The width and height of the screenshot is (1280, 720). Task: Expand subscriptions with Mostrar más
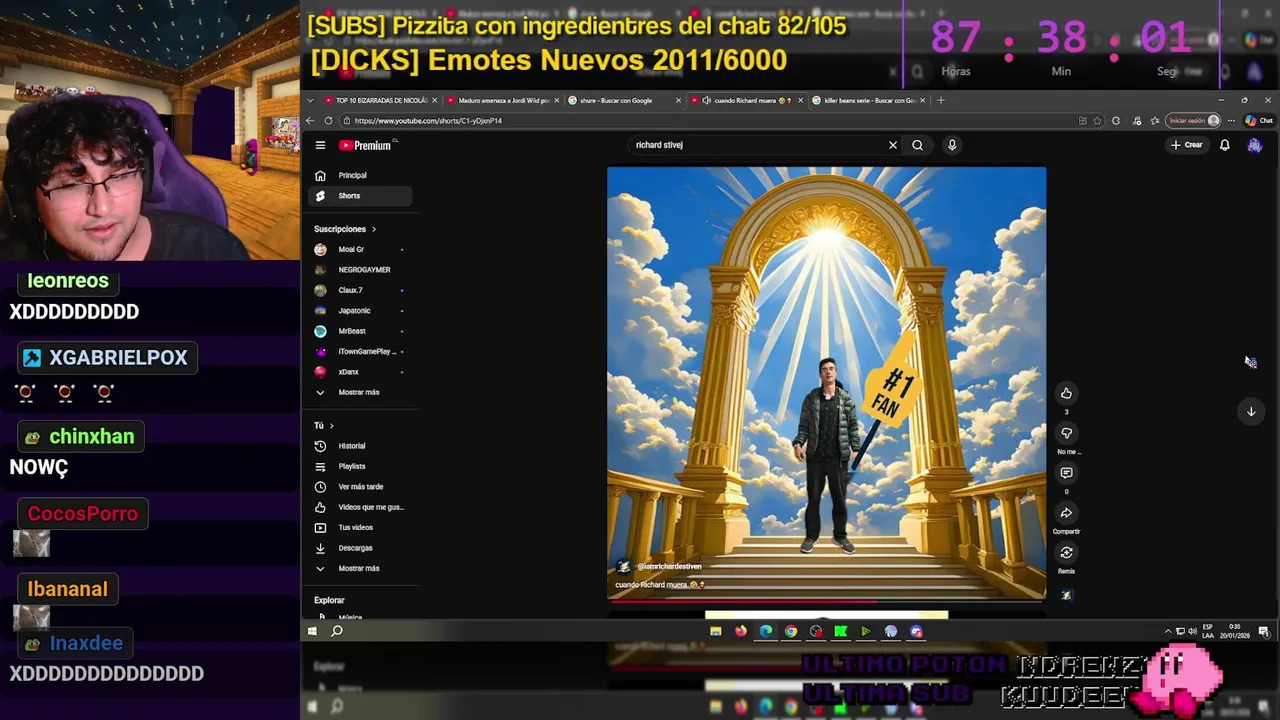tap(360, 392)
